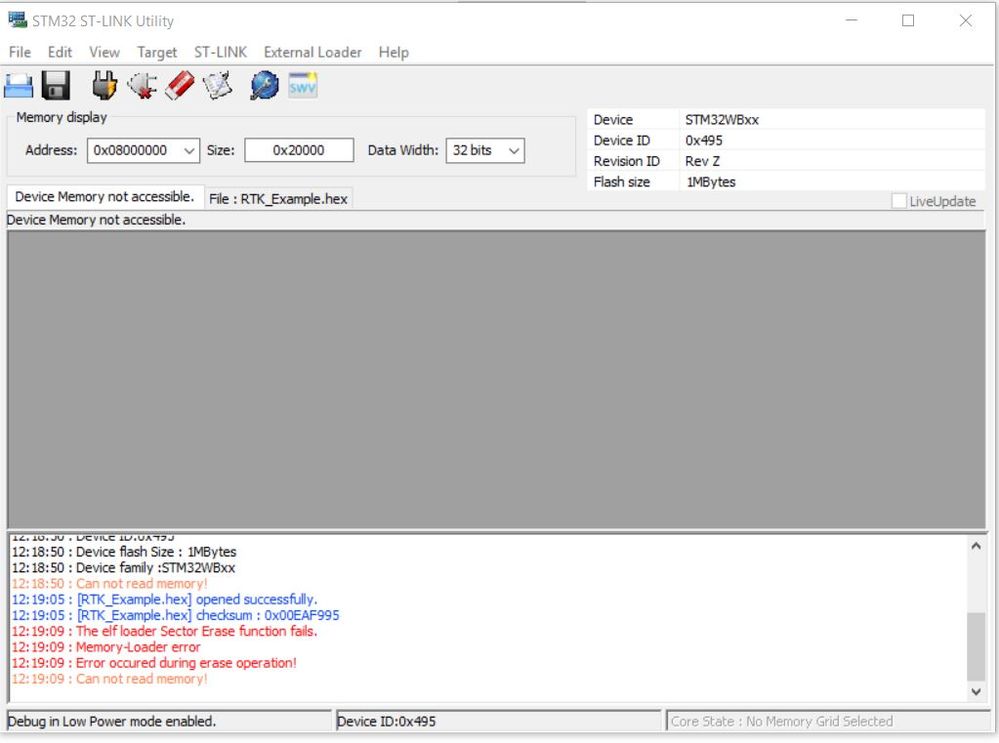
Task: Click log line 'Device flash Size : 1MBytes'
Action: point(124,552)
